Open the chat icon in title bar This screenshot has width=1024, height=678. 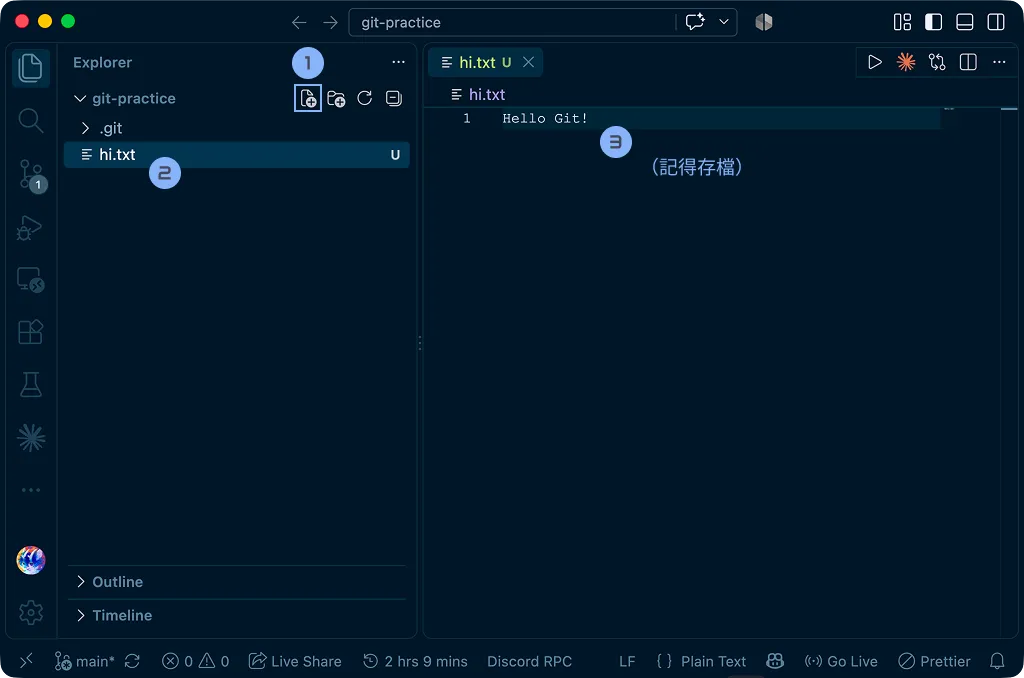pos(695,22)
